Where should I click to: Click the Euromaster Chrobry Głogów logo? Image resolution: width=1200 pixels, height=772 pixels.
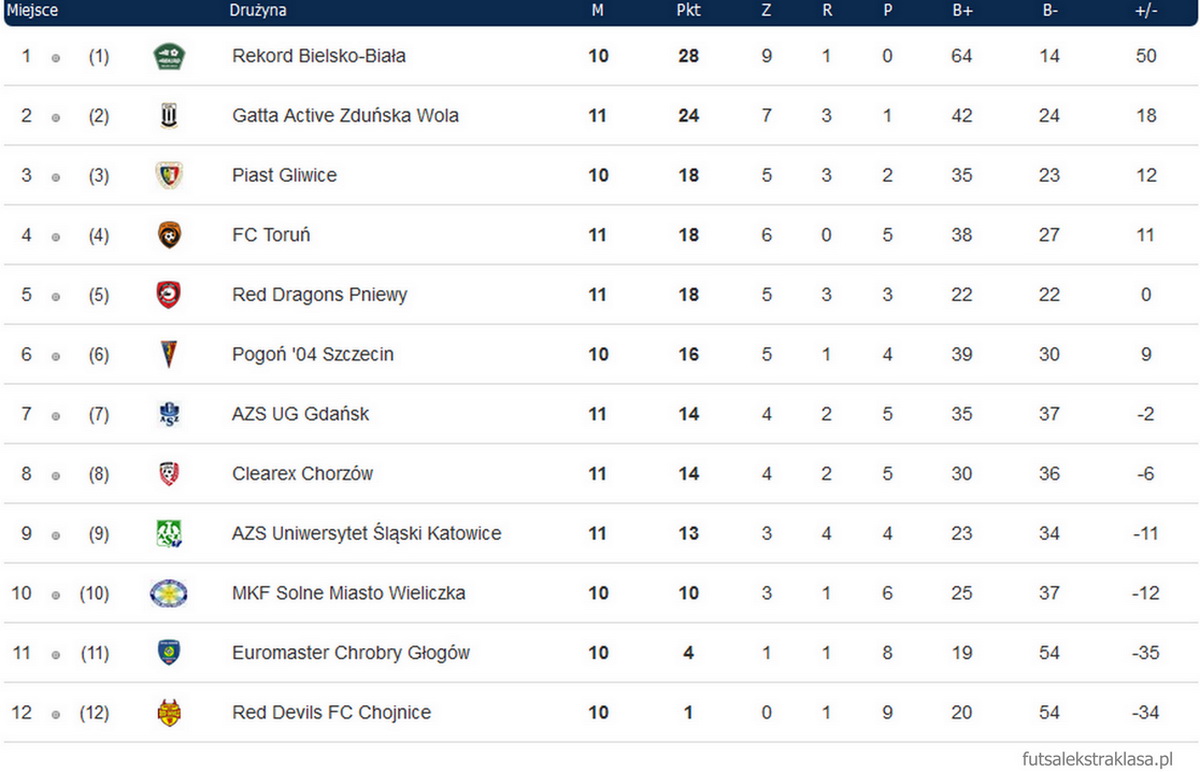pyautogui.click(x=167, y=653)
